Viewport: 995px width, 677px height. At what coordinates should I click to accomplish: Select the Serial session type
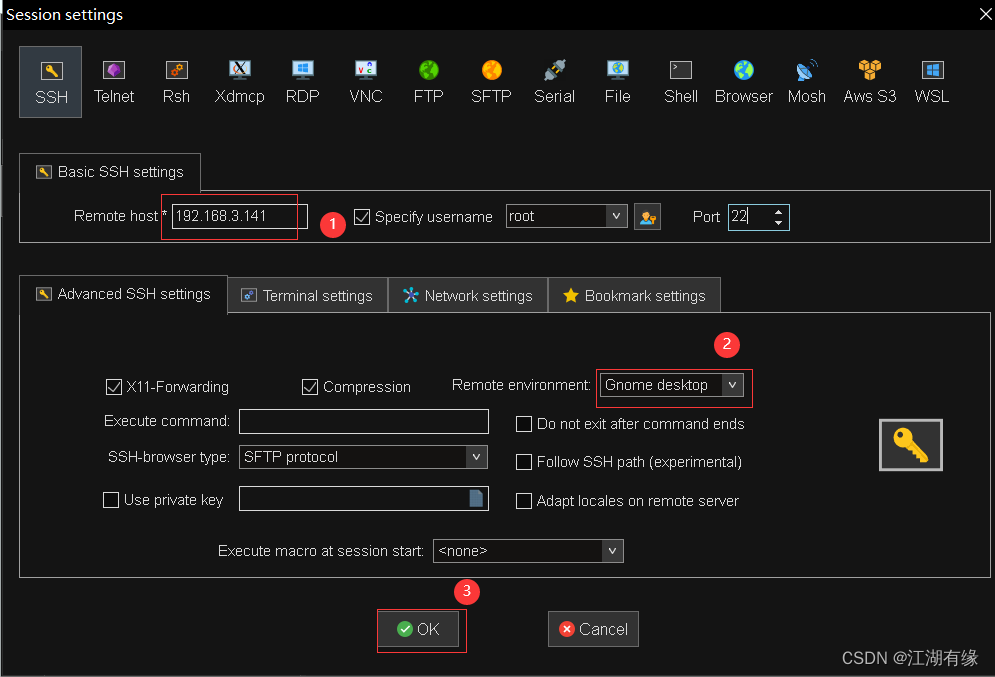click(x=555, y=82)
